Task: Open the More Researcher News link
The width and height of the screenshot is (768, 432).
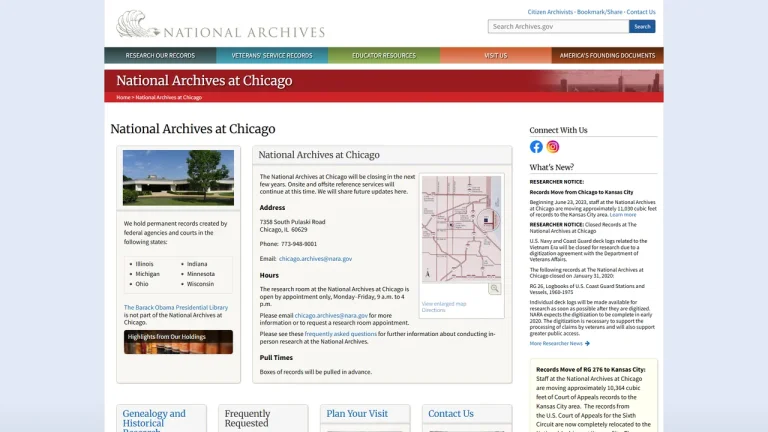Action: 556,343
